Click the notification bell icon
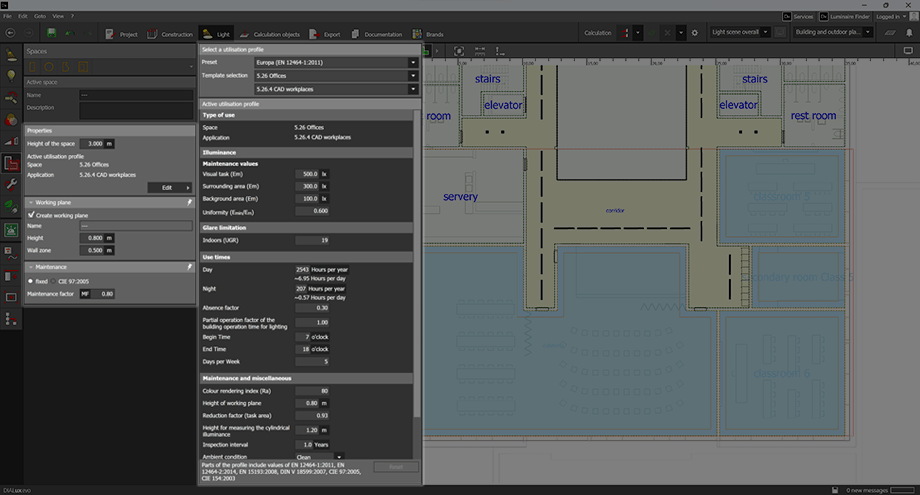This screenshot has width=920, height=495. point(909,33)
